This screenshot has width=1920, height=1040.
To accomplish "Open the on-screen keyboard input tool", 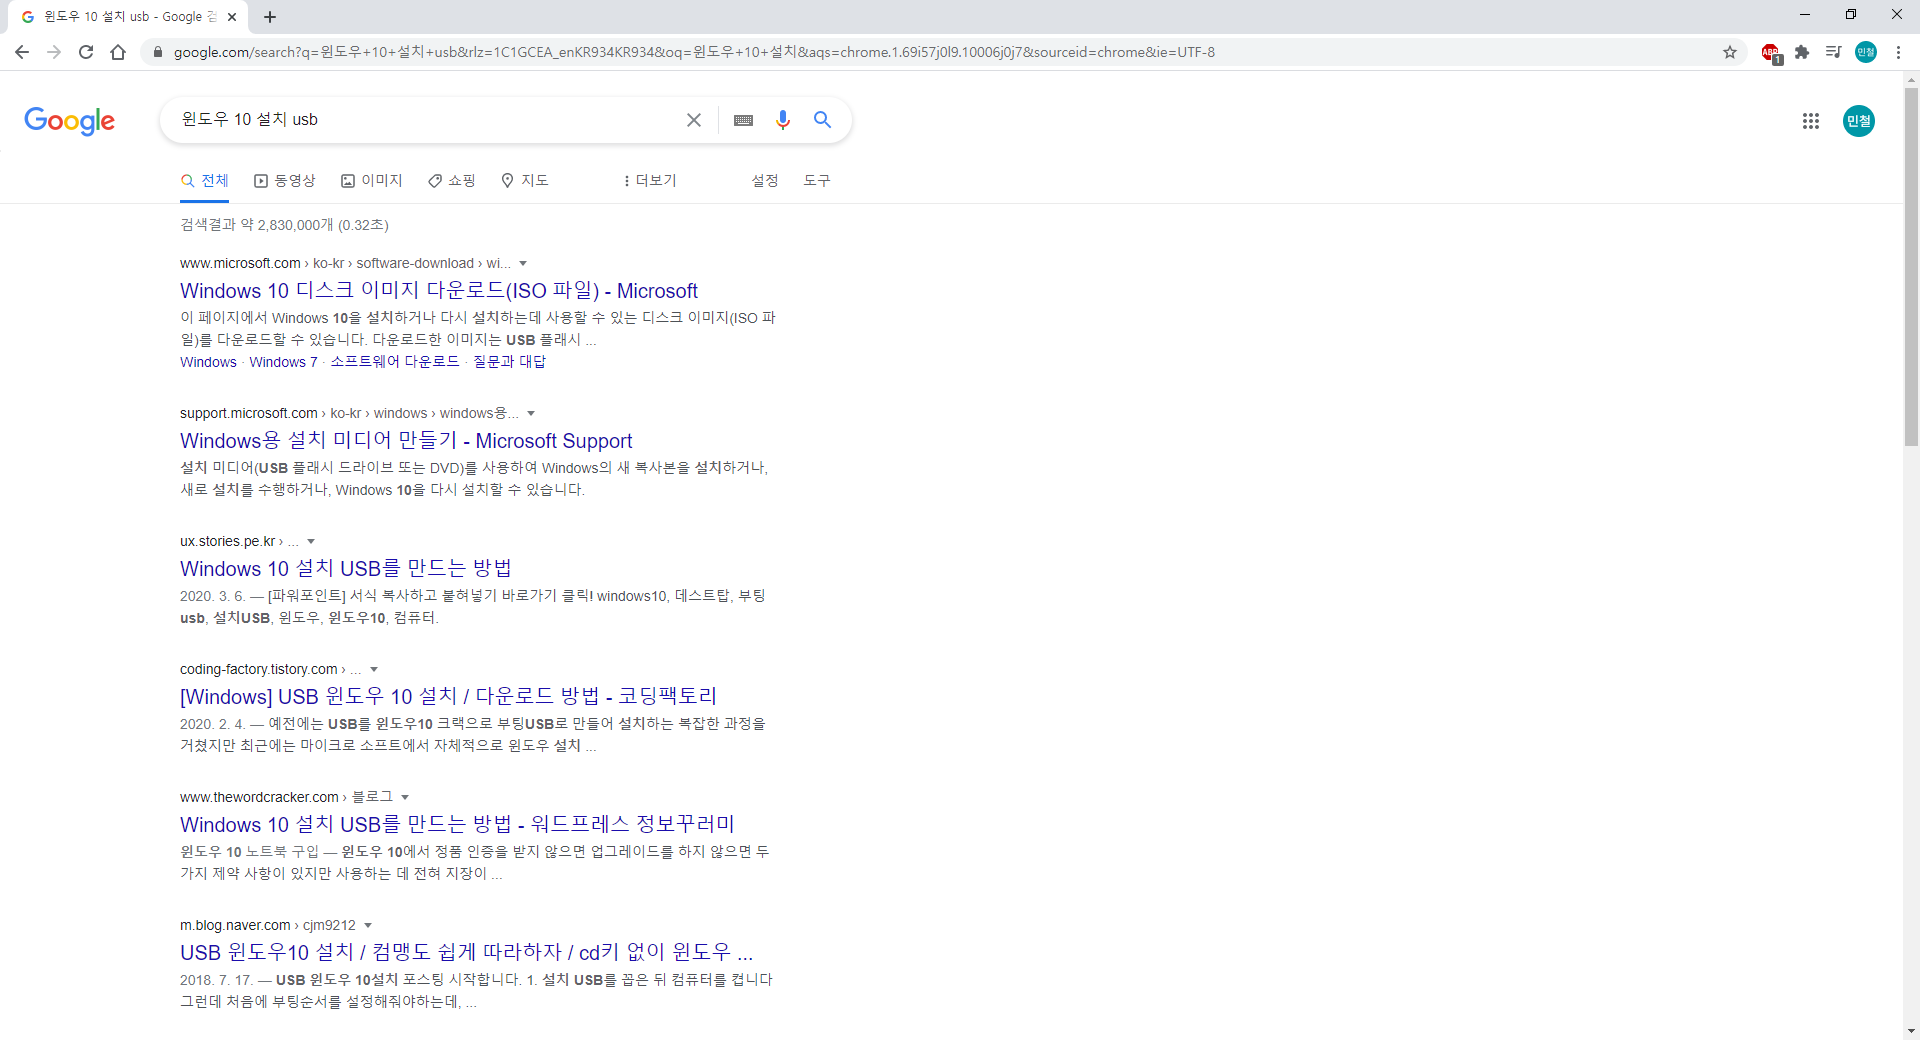I will [x=743, y=120].
